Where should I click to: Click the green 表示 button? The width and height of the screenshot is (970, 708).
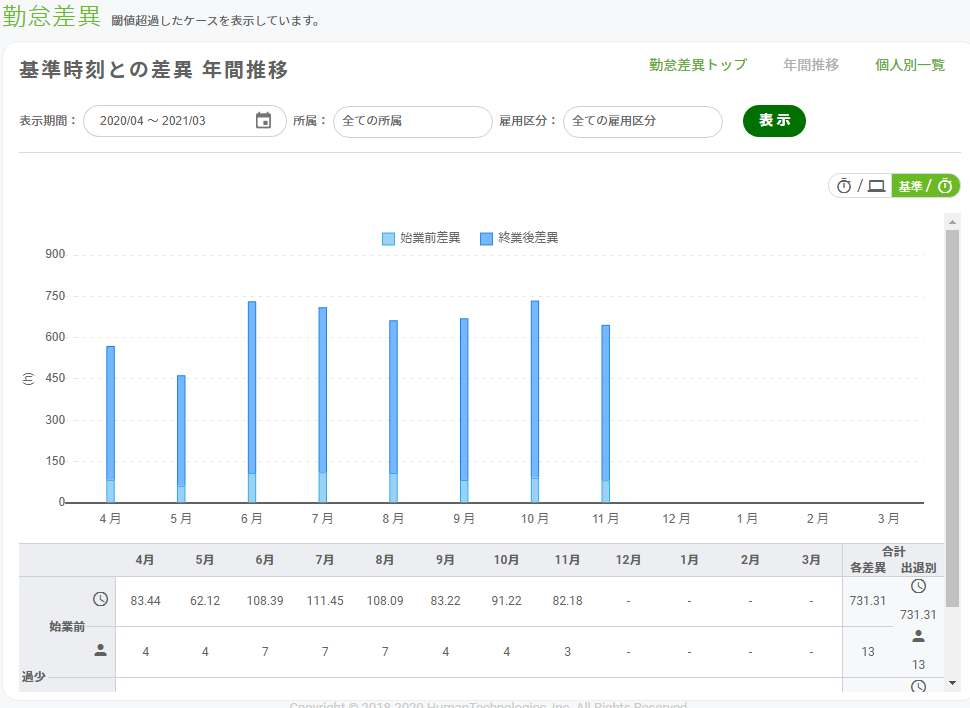tap(775, 121)
